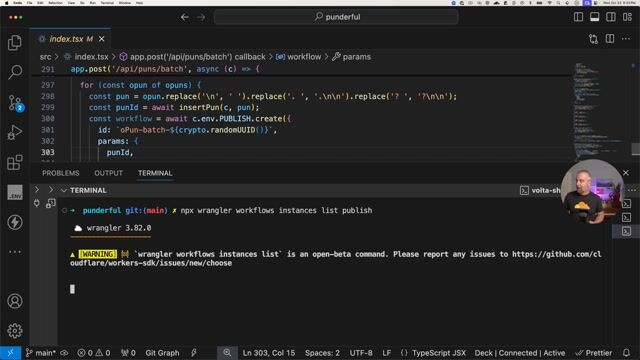Close the bottom panel with the X
The image size is (640, 360).
tap(626, 173)
